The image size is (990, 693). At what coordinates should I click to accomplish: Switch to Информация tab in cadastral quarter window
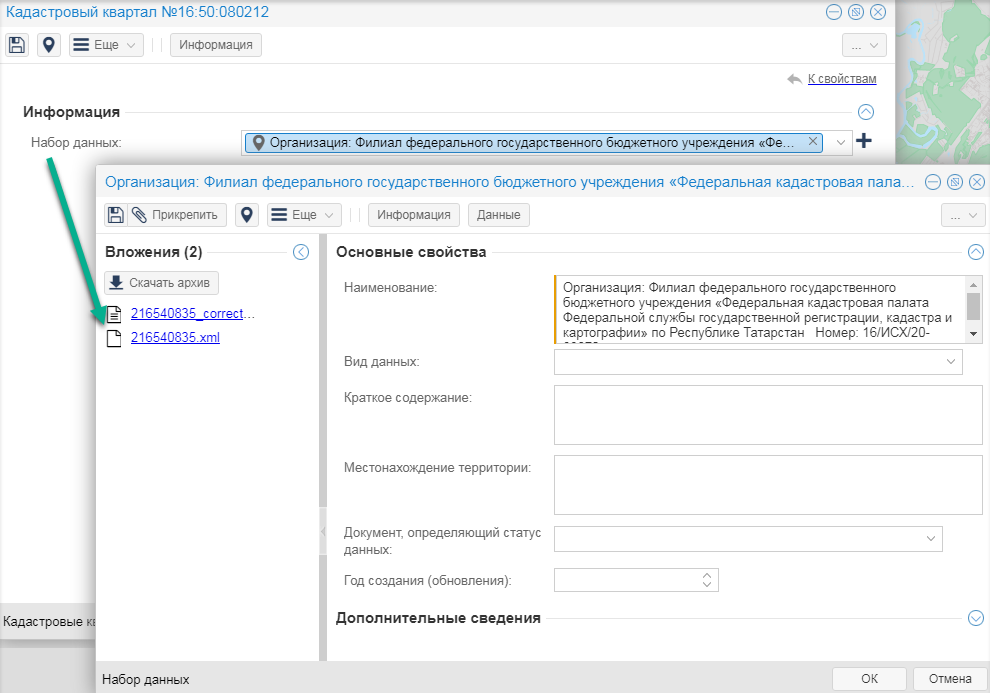click(x=216, y=45)
